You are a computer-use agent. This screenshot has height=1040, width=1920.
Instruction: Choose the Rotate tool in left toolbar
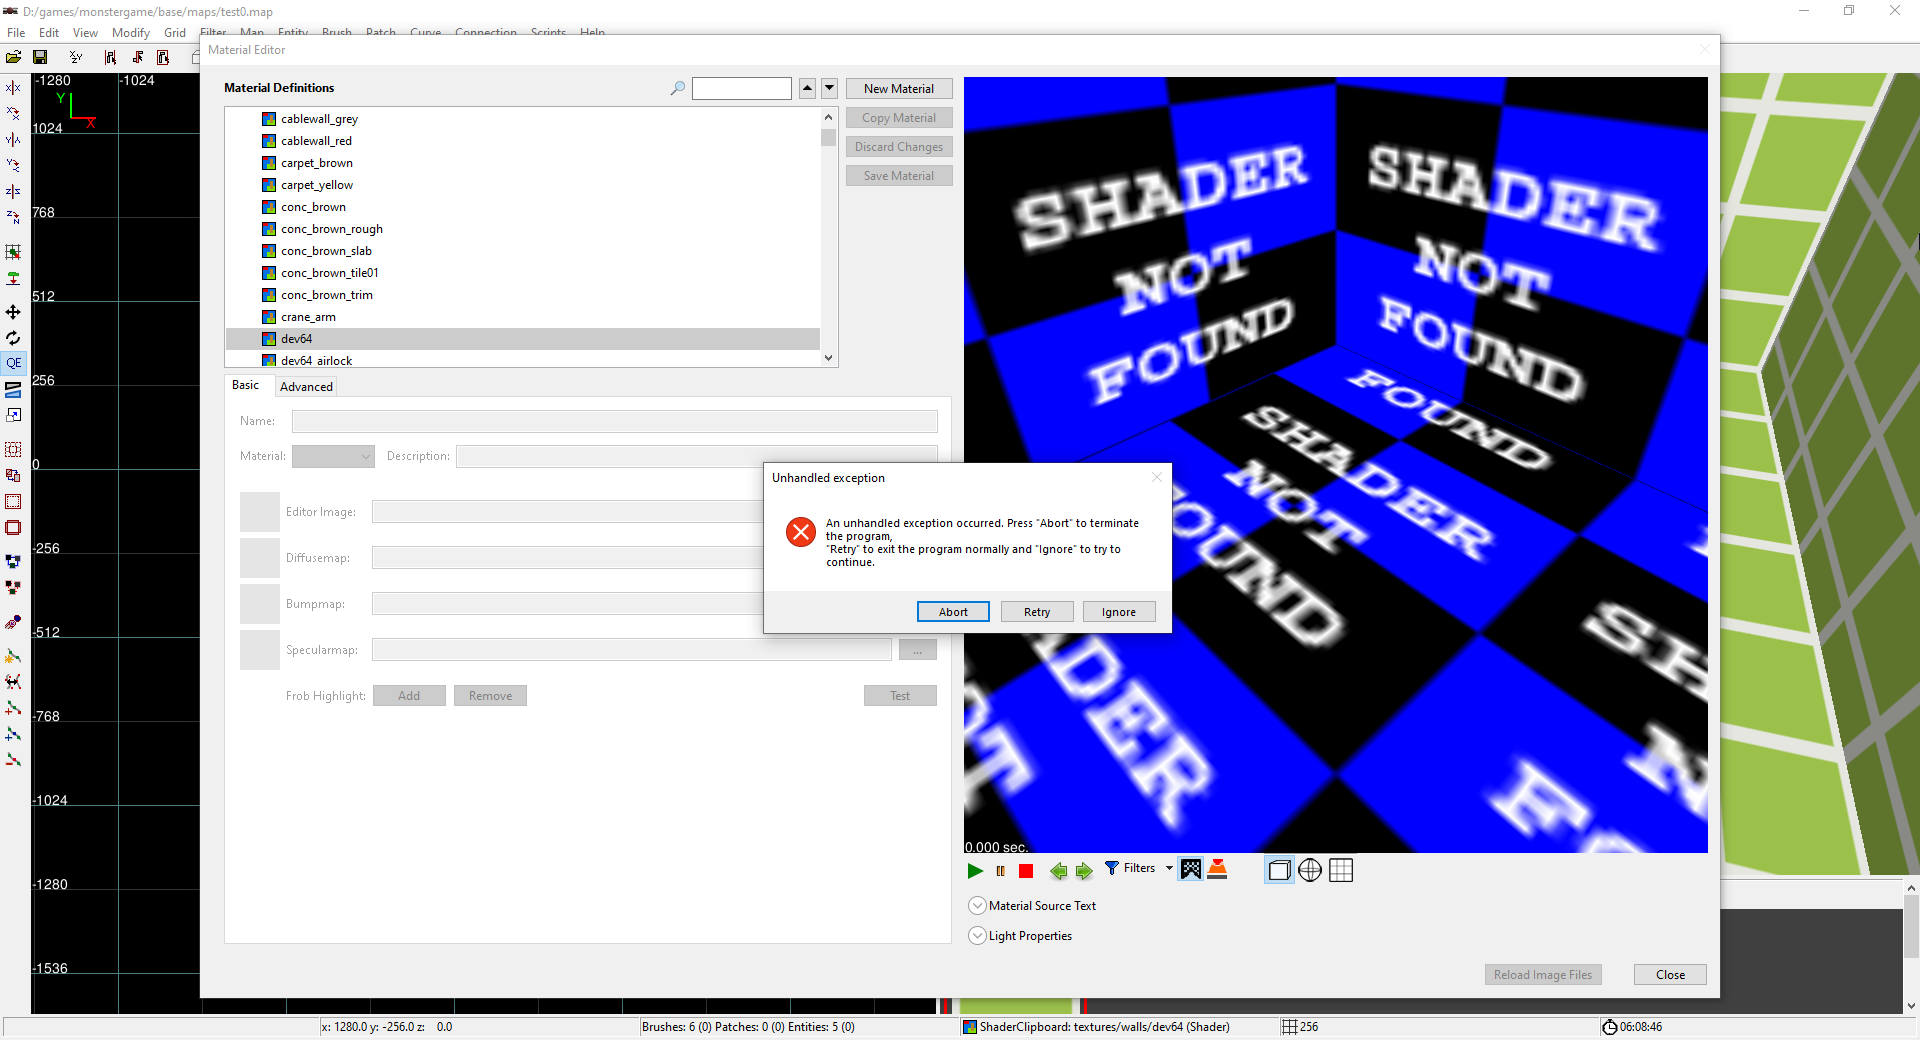[x=13, y=338]
